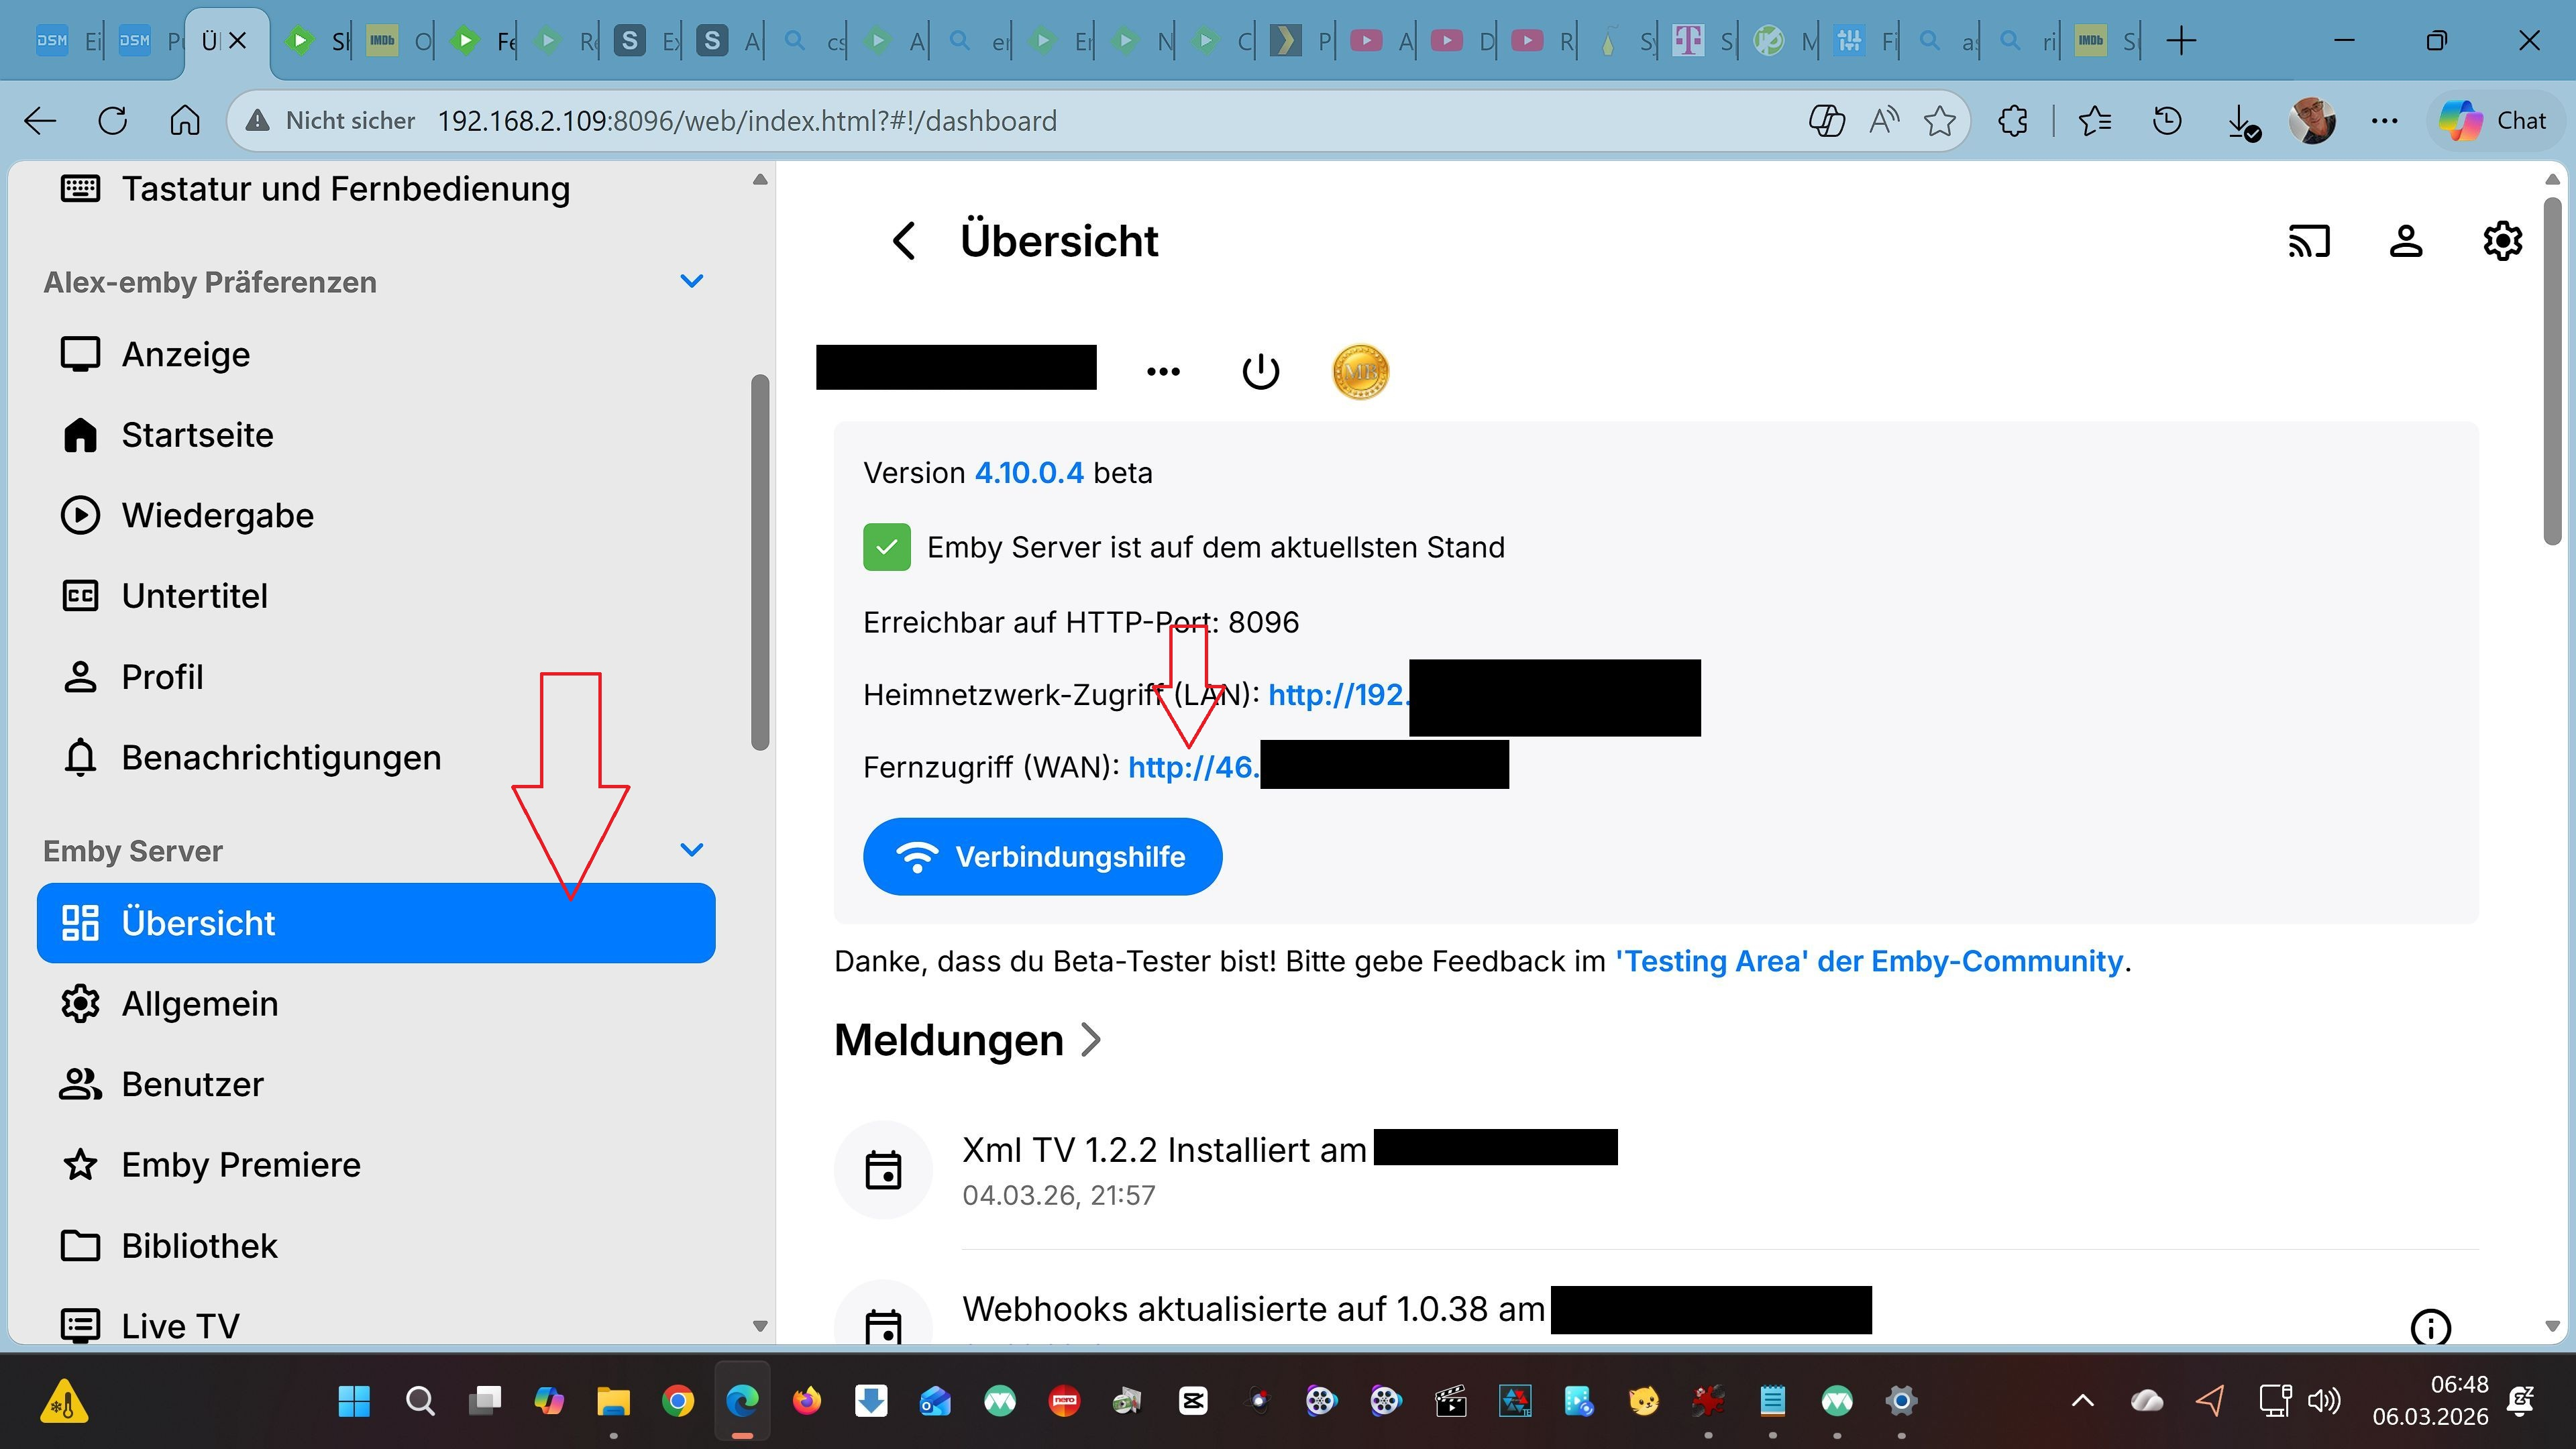Click the green up-to-date checkmark box
The width and height of the screenshot is (2576, 1449).
[x=886, y=547]
